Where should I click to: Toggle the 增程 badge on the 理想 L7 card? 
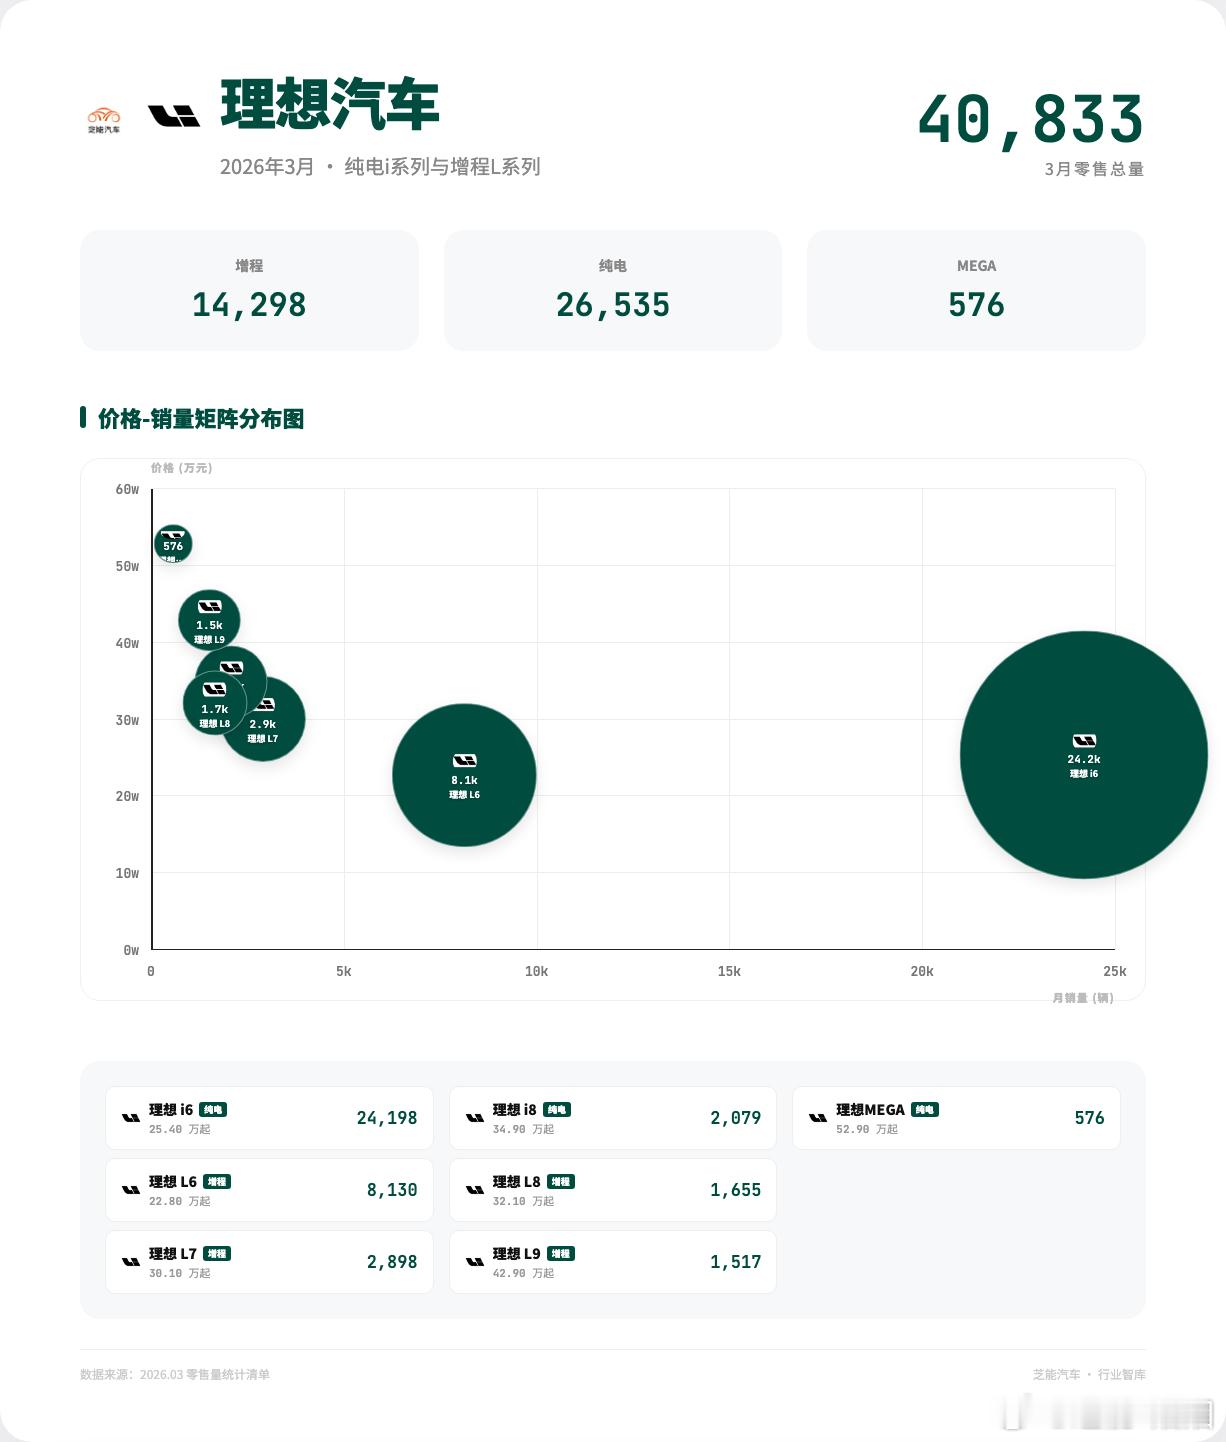[215, 1252]
